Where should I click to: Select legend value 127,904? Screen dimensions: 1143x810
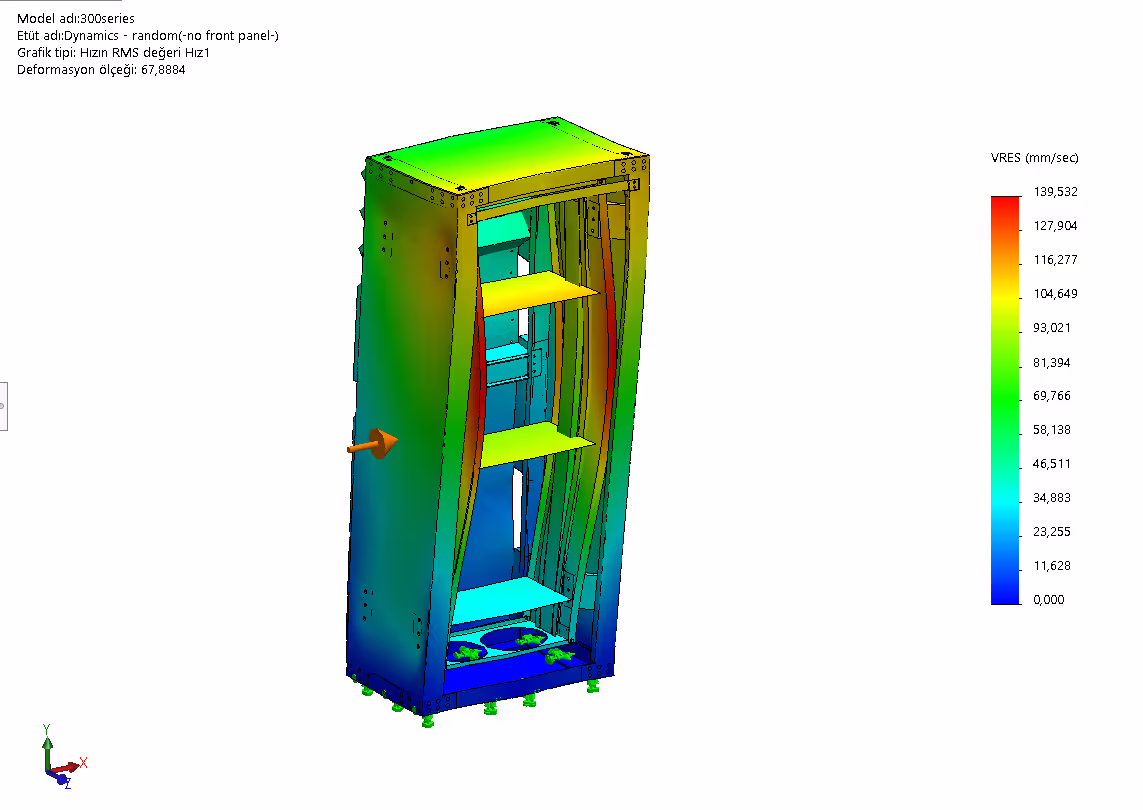(1055, 226)
